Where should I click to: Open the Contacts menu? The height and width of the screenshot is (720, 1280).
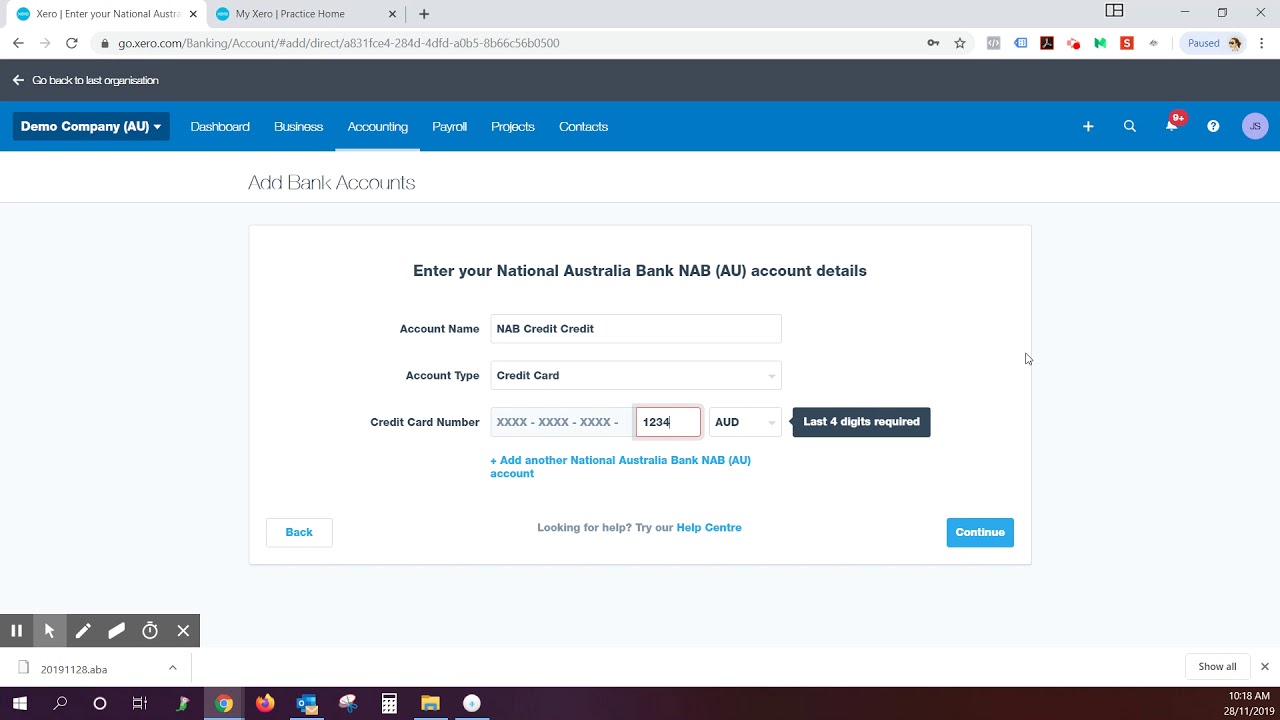coord(583,127)
